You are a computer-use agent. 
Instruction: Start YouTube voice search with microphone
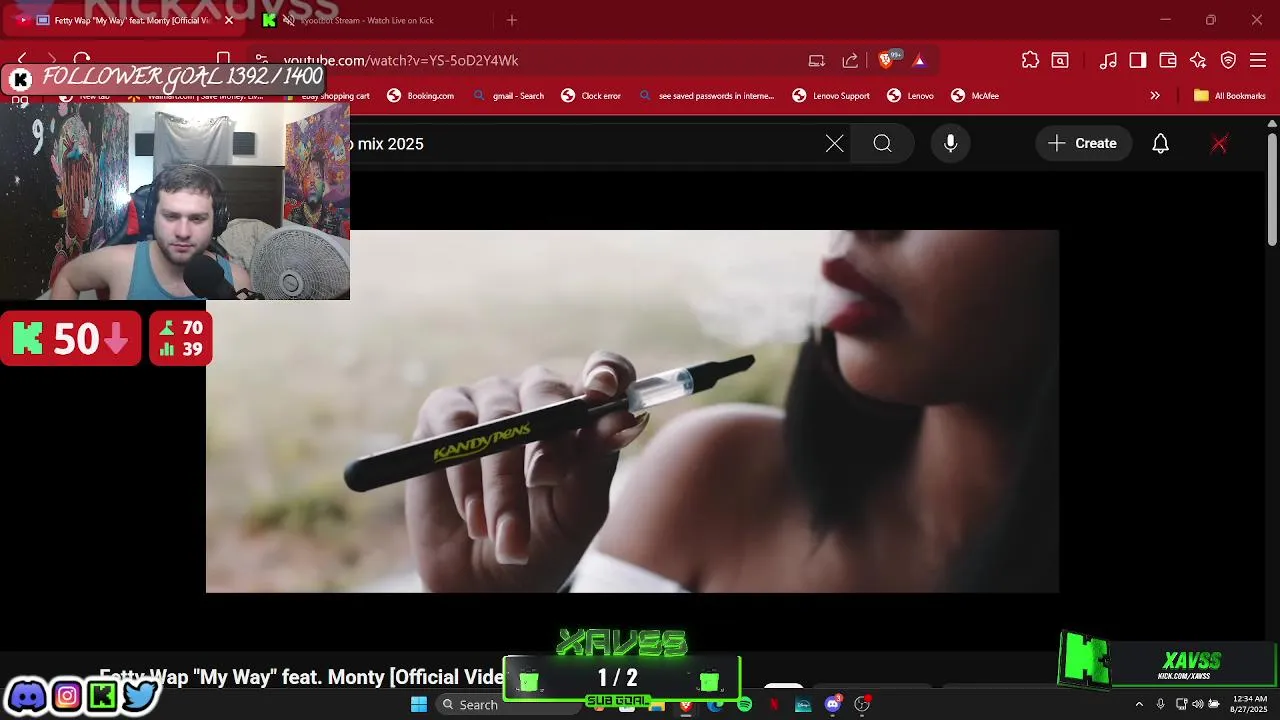click(x=951, y=144)
